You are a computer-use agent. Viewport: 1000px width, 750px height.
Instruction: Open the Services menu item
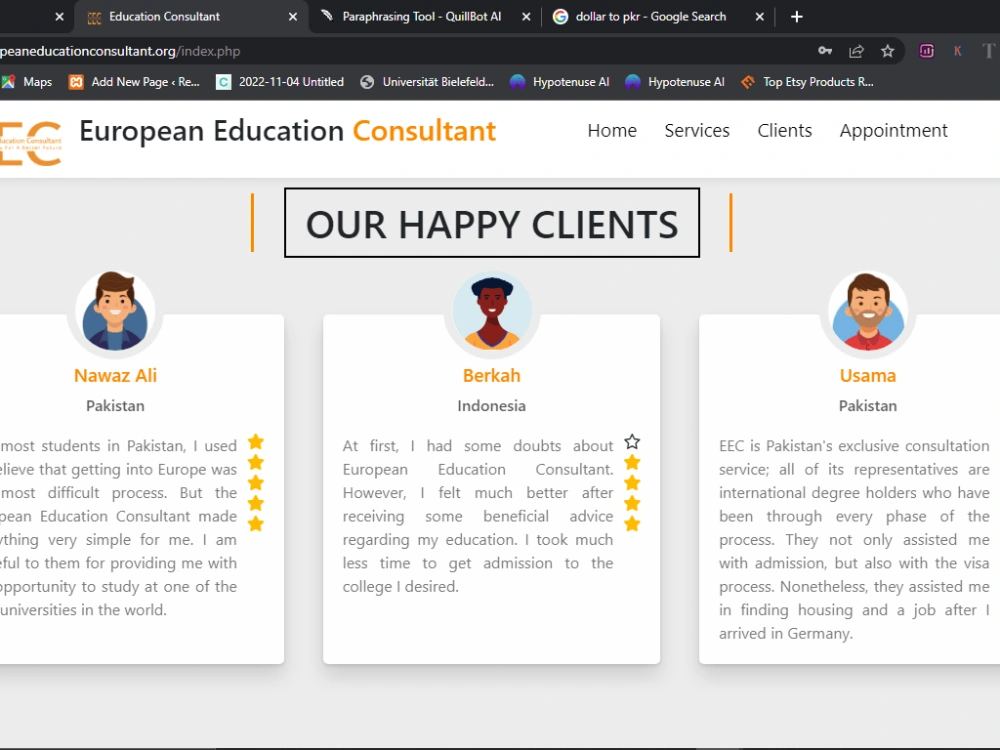pos(697,131)
